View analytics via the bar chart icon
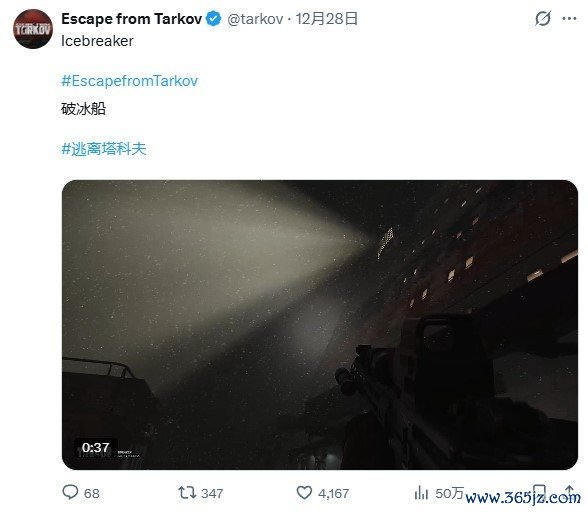Image resolution: width=588 pixels, height=513 pixels. 421,492
